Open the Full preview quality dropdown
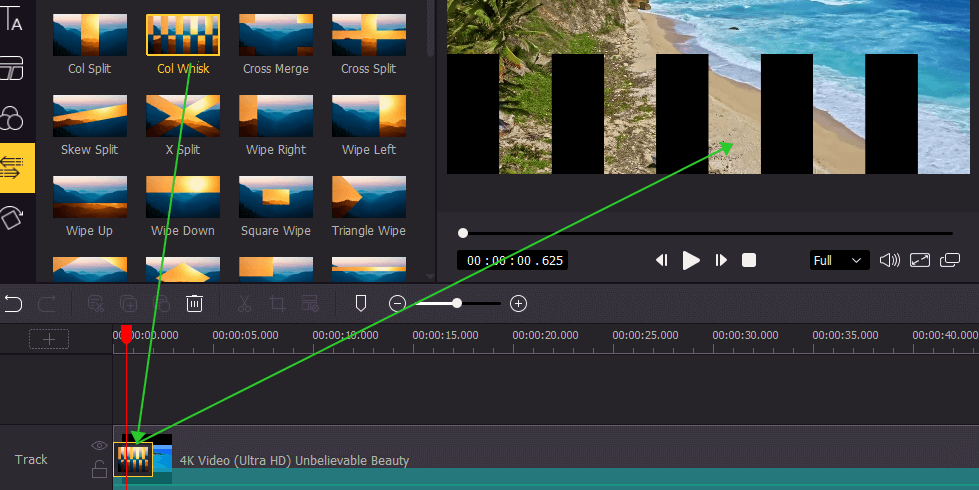Image resolution: width=979 pixels, height=490 pixels. pyautogui.click(x=839, y=260)
